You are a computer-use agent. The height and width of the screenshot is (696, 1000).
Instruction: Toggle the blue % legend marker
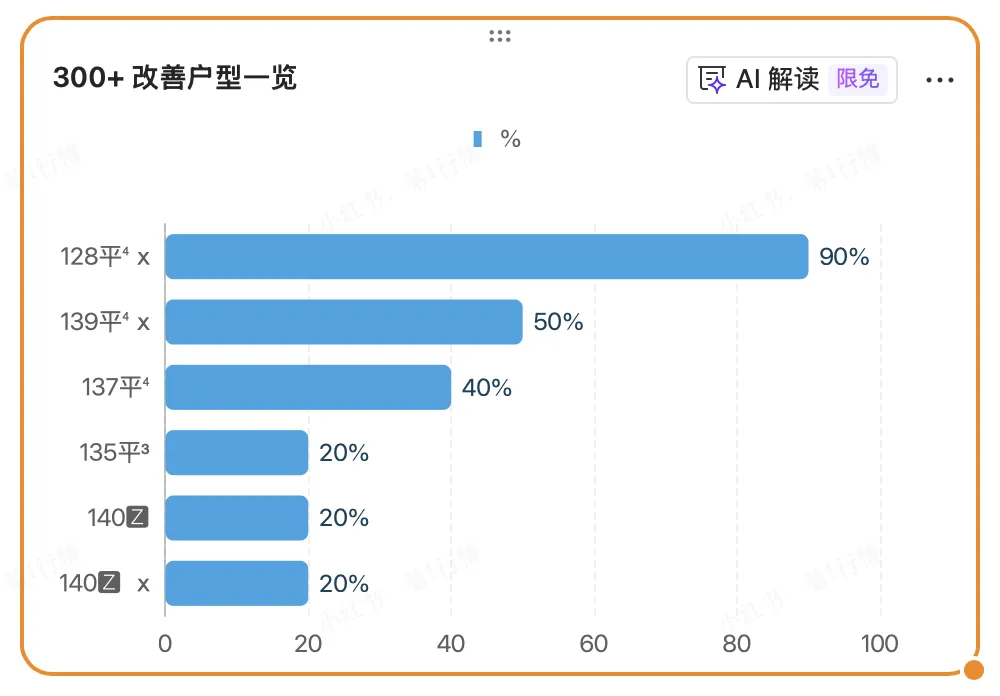pos(478,138)
